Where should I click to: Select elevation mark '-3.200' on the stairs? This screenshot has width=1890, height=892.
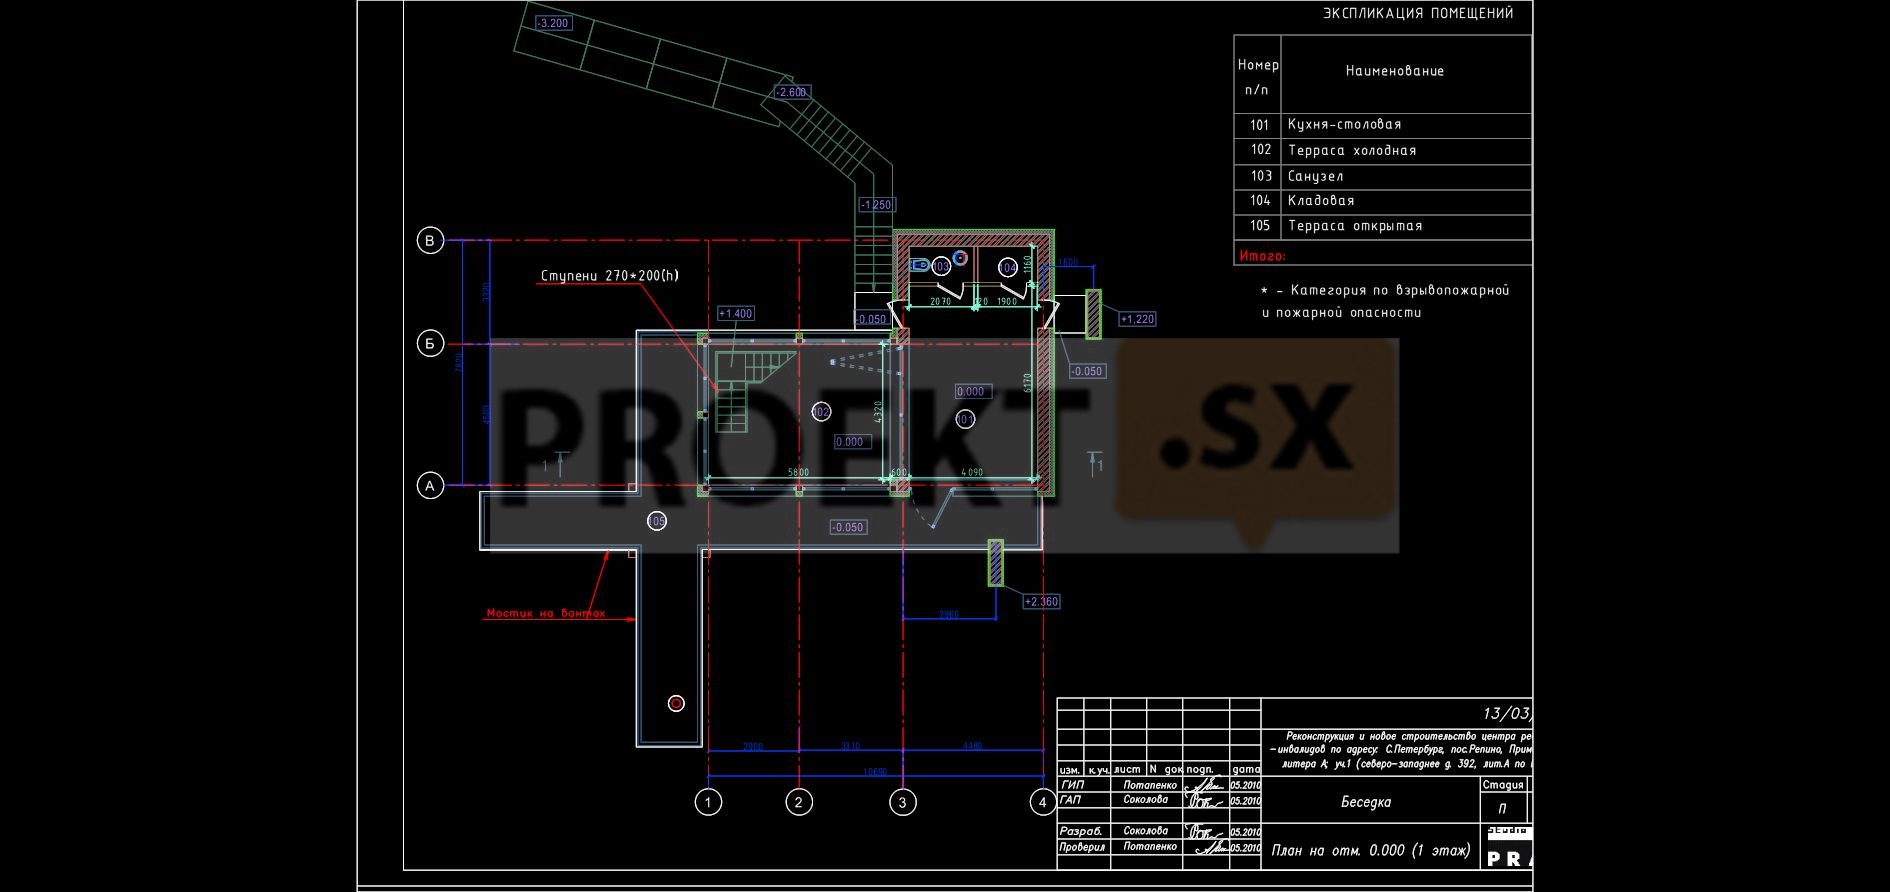pyautogui.click(x=553, y=23)
